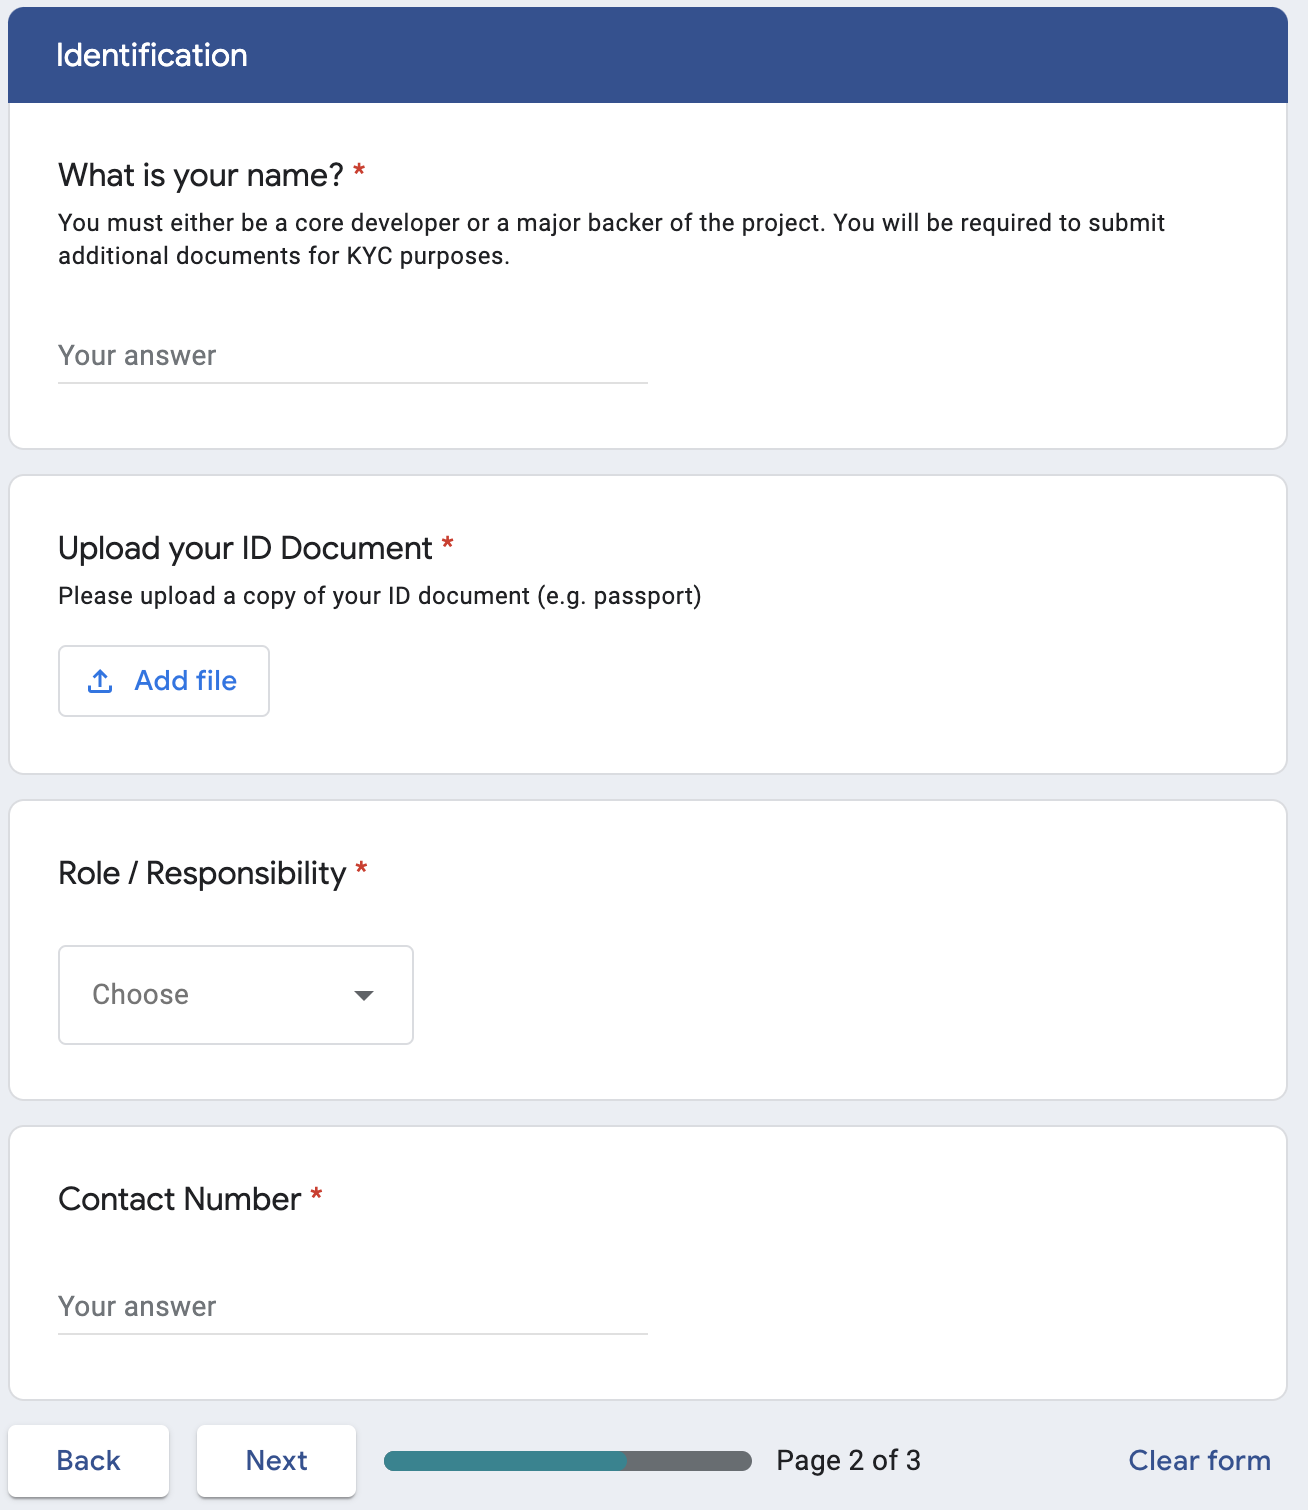Focus the Contact Number answer field
This screenshot has width=1308, height=1510.
(x=352, y=1307)
